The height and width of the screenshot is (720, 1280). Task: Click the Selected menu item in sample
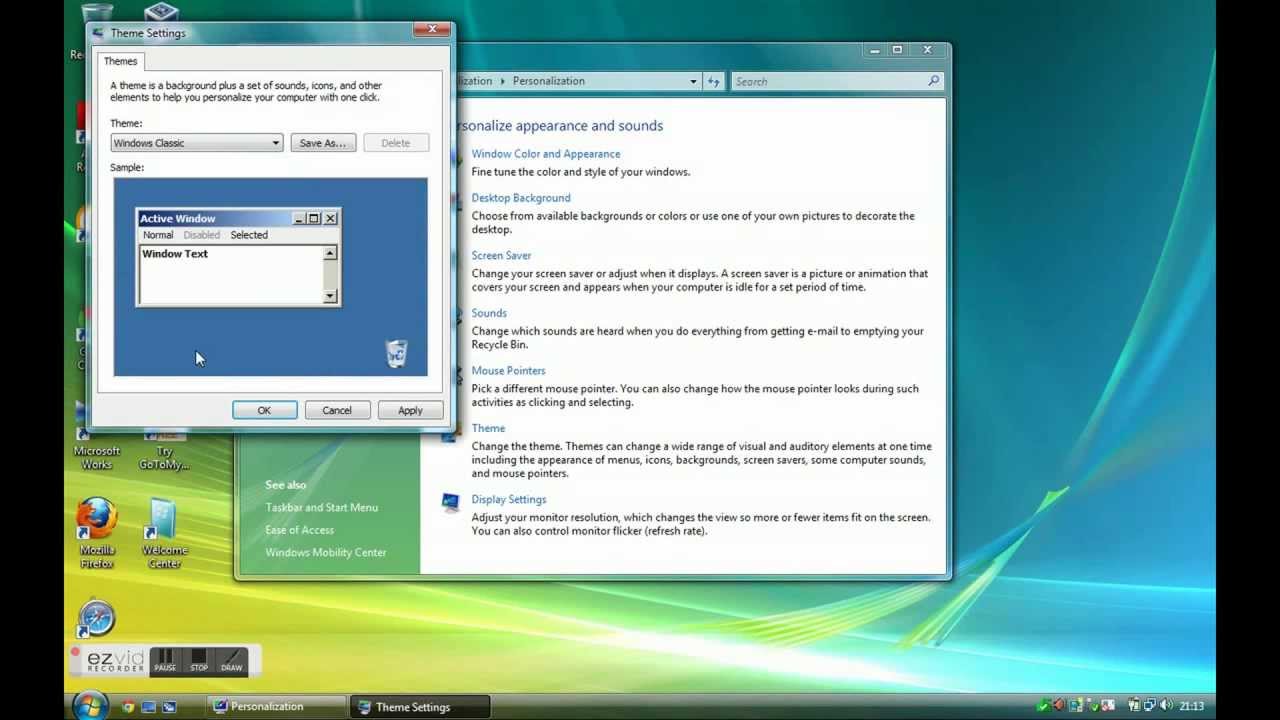(249, 235)
